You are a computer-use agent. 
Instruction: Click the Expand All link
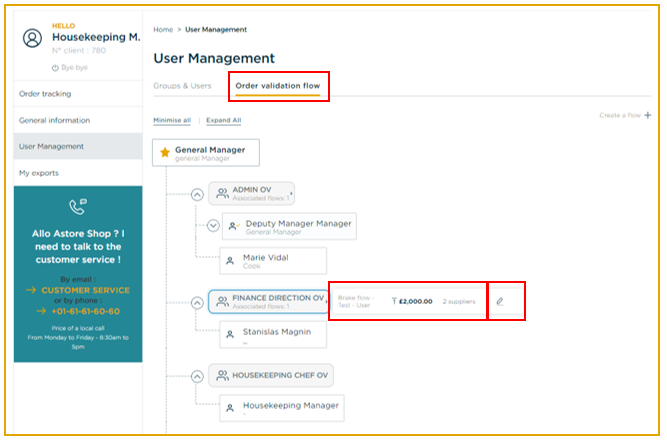(224, 120)
